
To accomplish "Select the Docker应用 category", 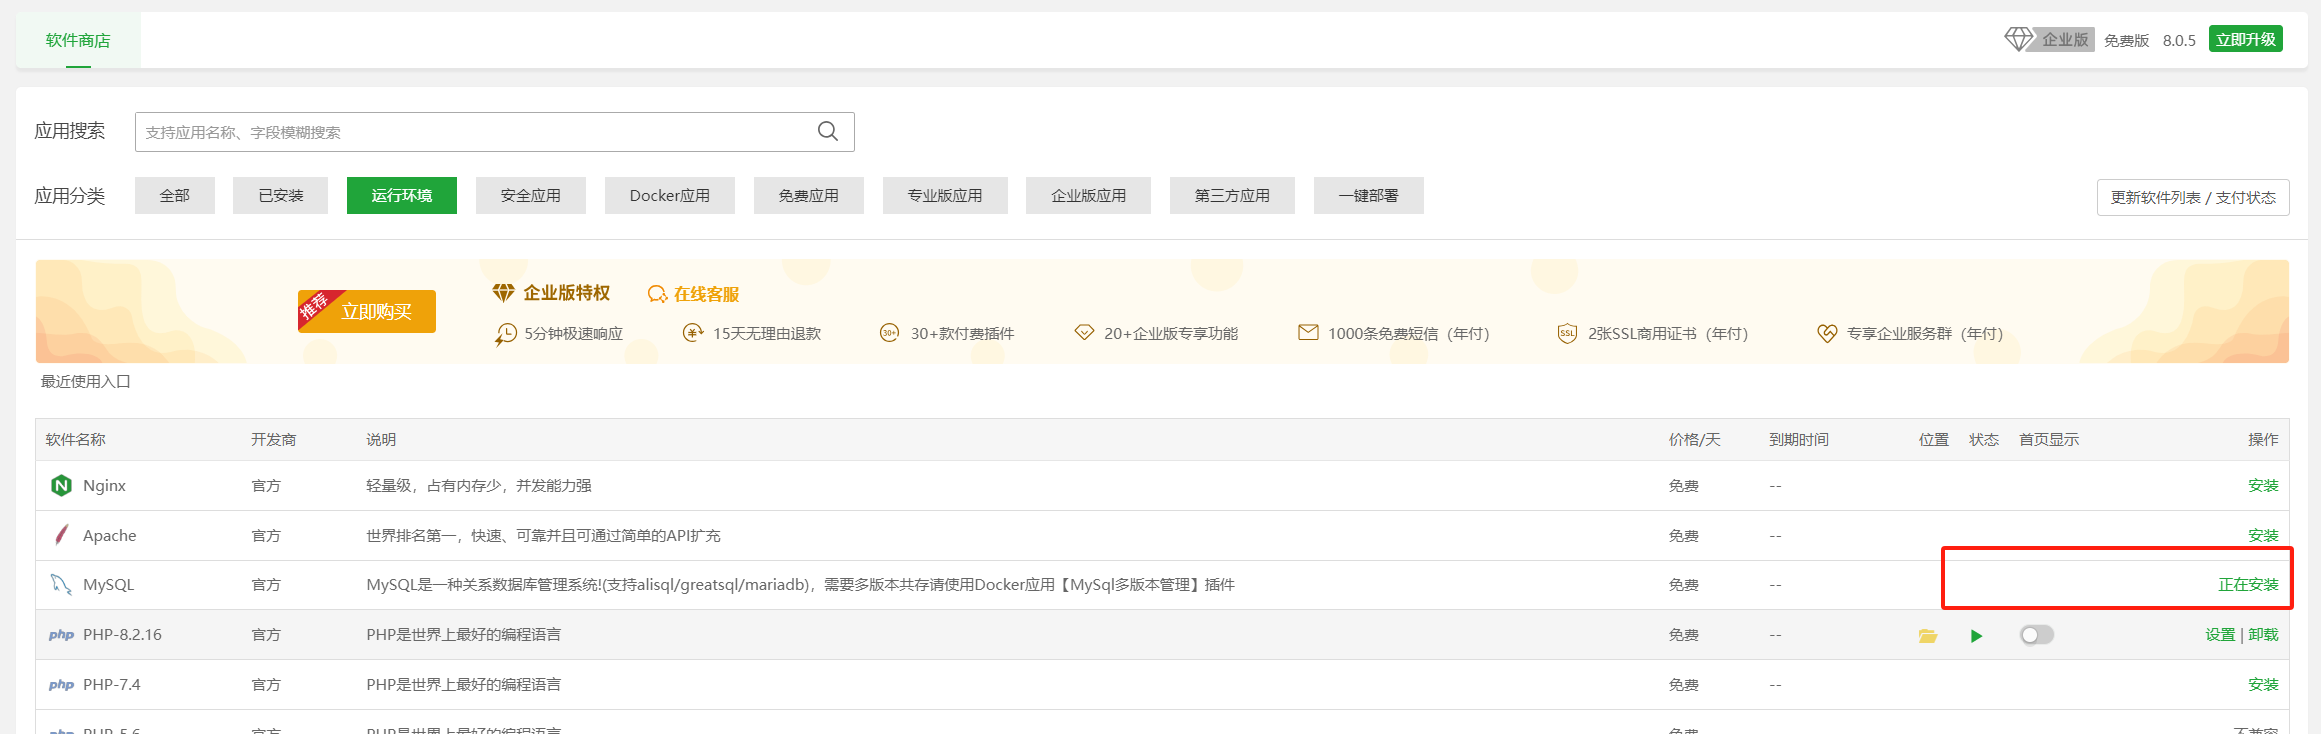I will click(x=670, y=195).
